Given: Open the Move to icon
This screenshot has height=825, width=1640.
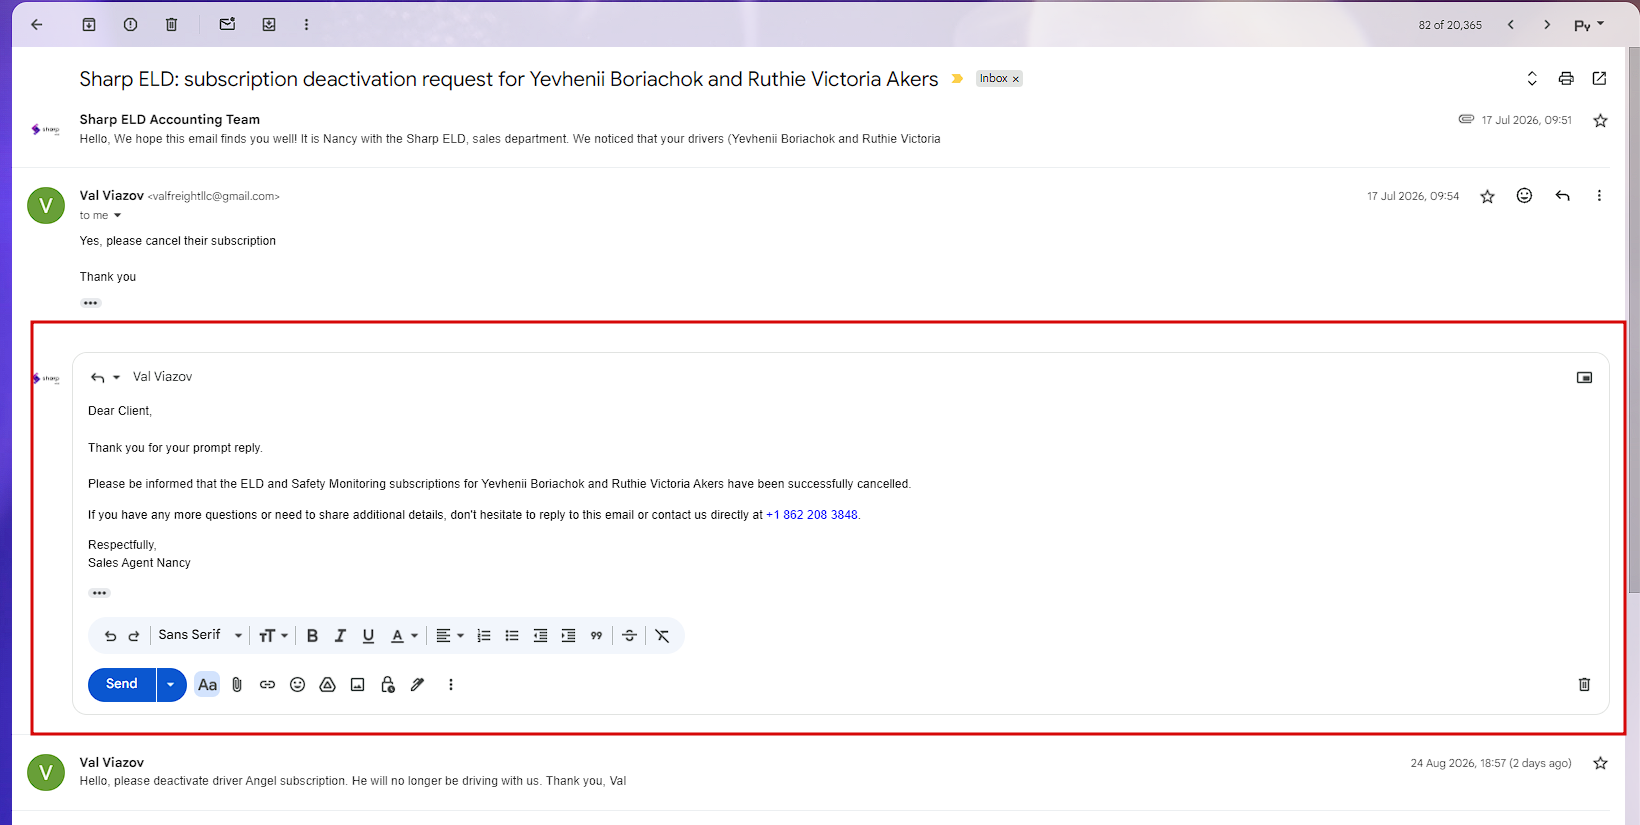Looking at the screenshot, I should [x=269, y=24].
